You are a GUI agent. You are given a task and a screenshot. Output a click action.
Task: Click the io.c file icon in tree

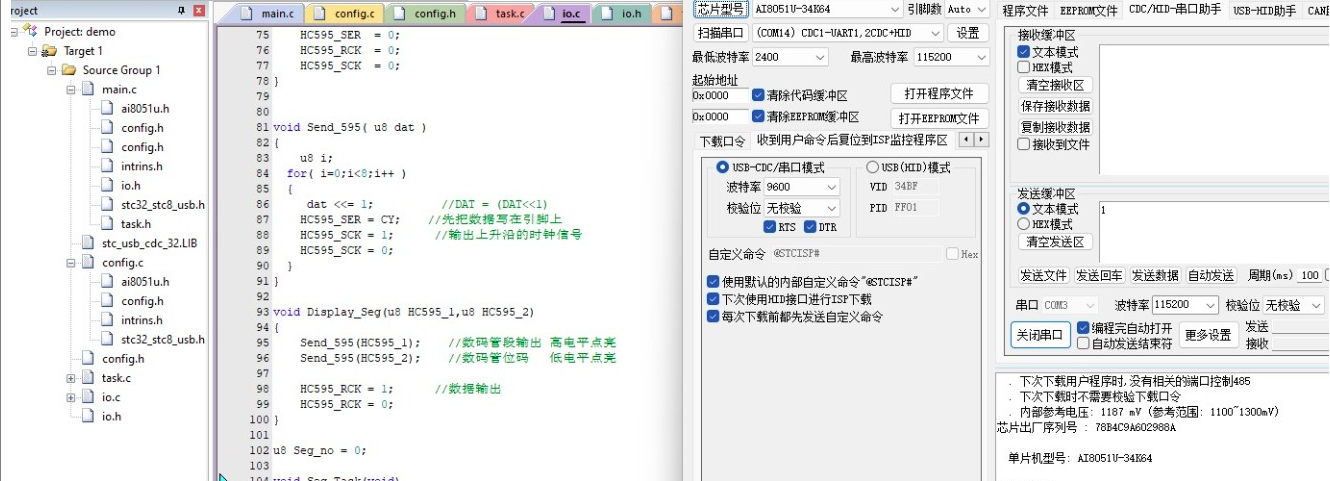[x=88, y=397]
